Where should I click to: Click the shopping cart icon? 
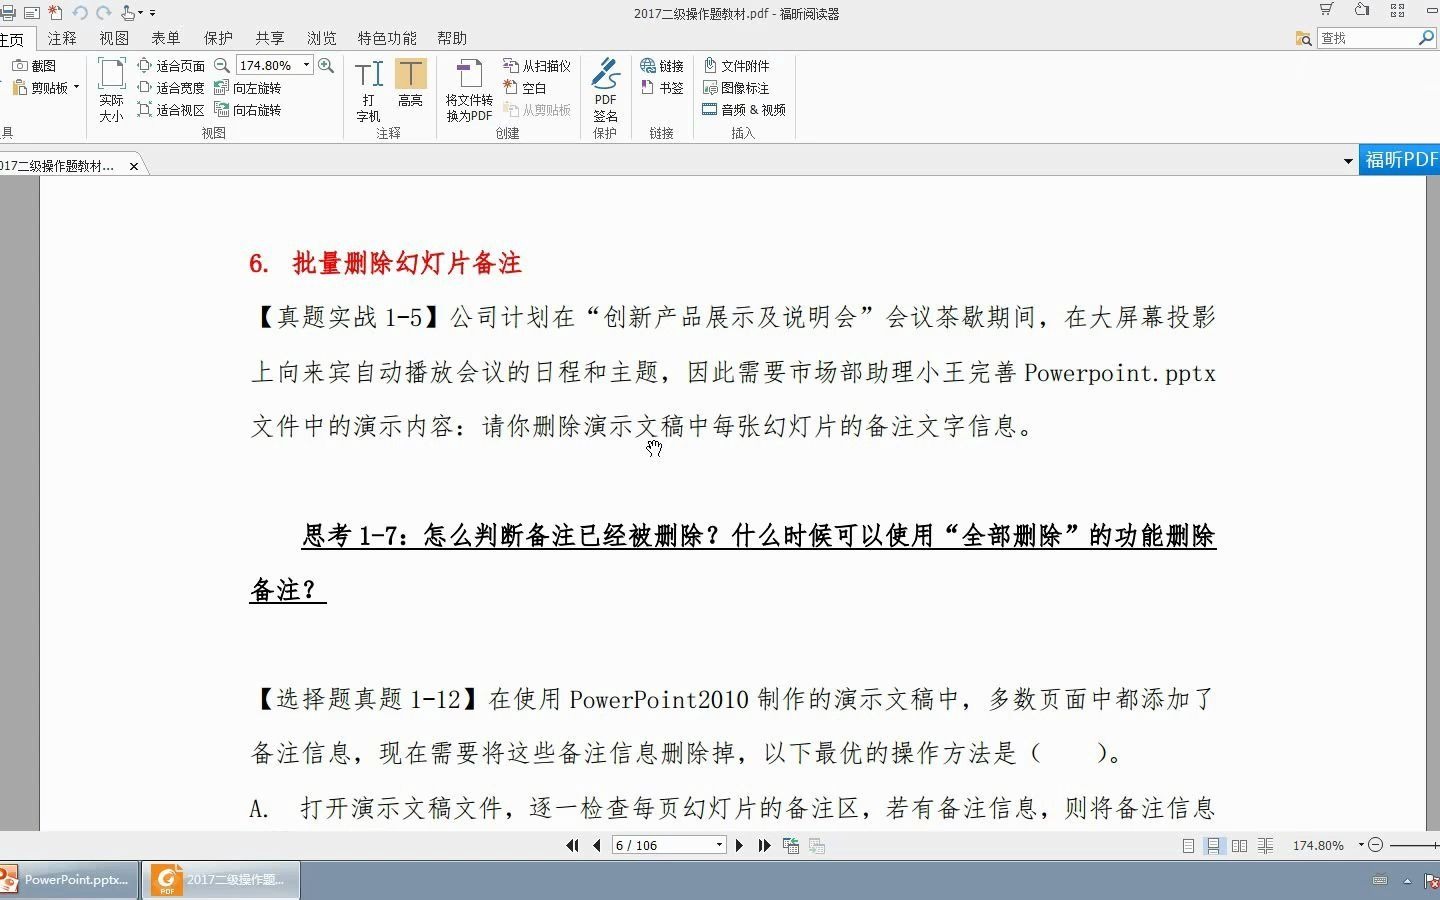[1326, 10]
